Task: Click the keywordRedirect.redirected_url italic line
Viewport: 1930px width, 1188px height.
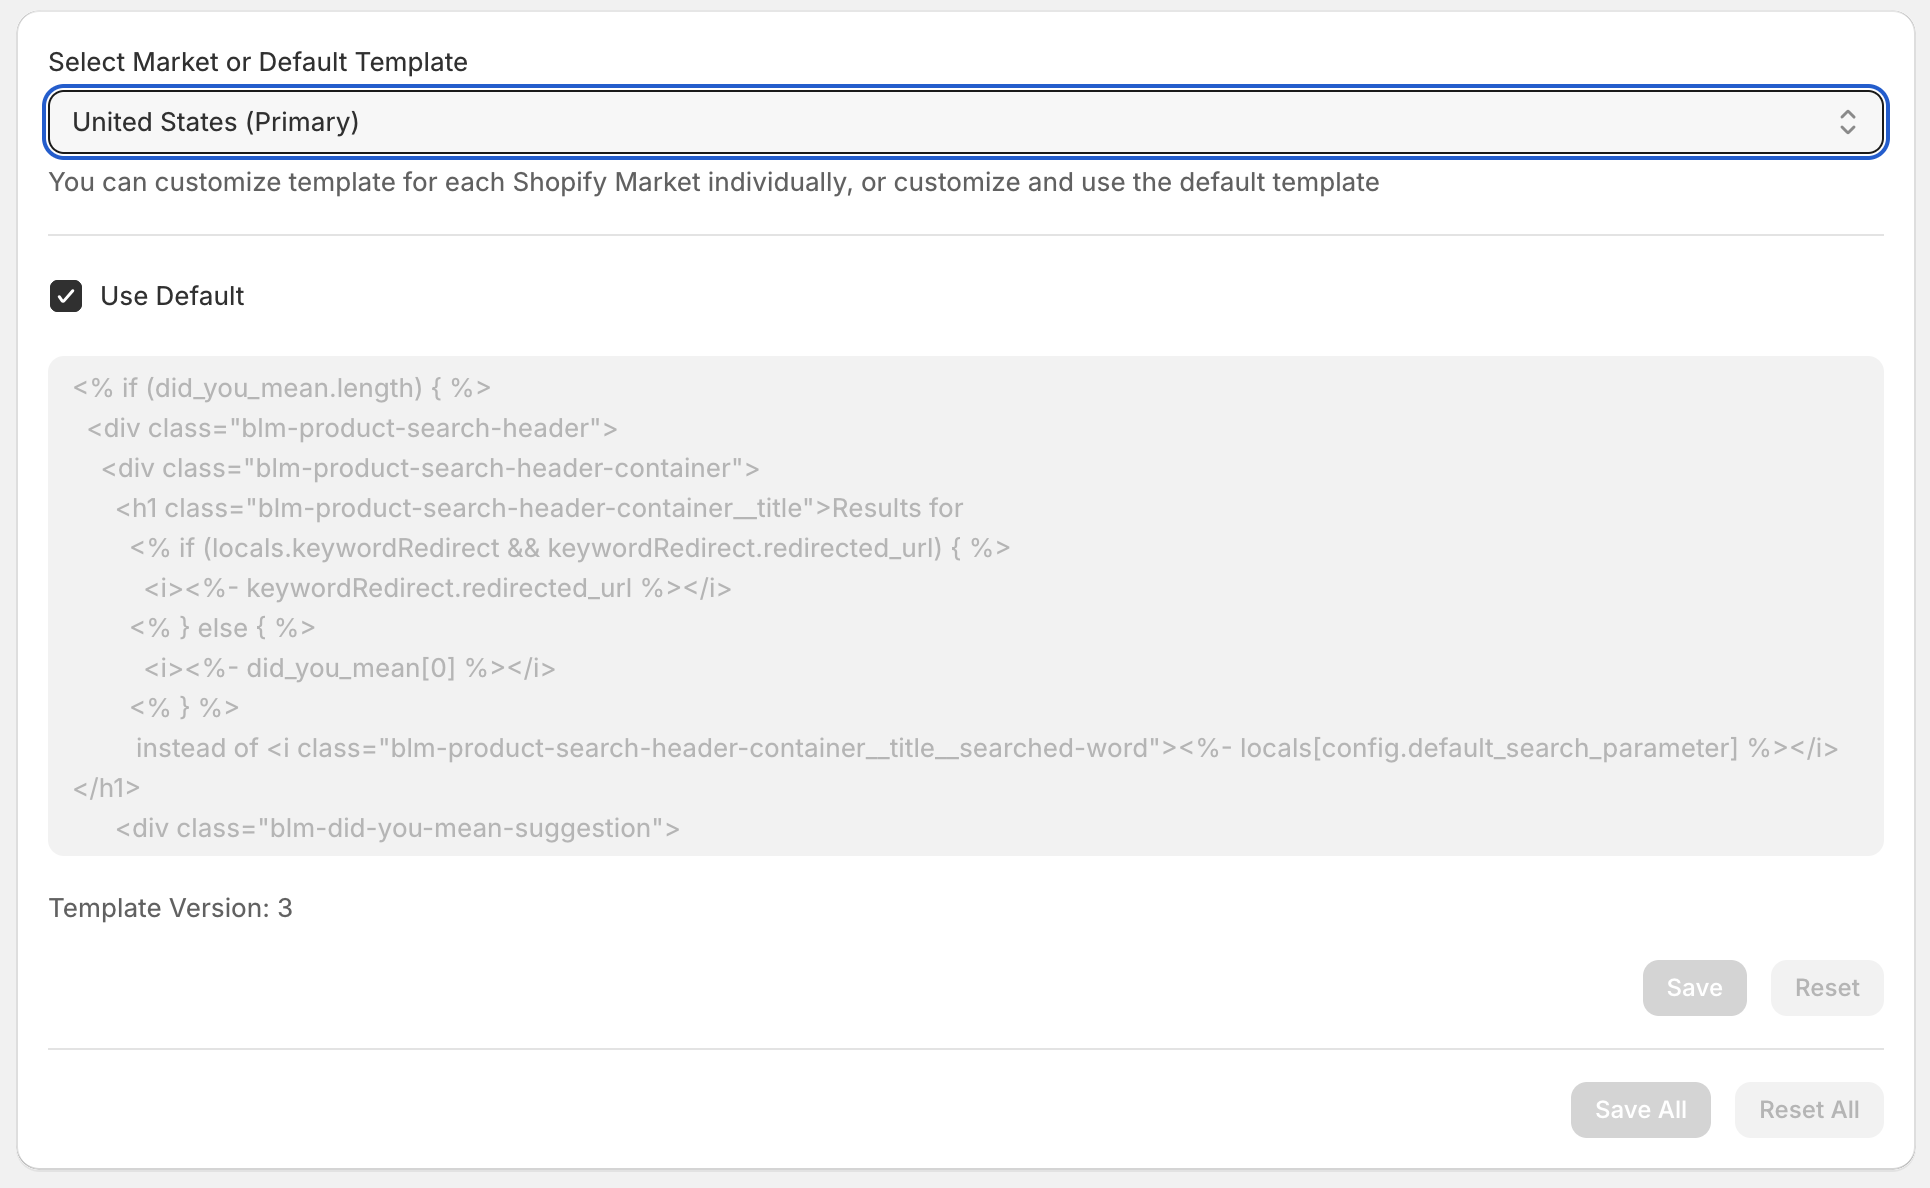Action: coord(438,588)
